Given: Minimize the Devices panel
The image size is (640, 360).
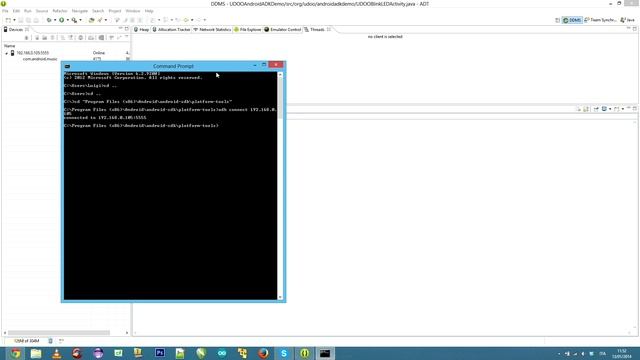Looking at the screenshot, I should coord(120,29).
